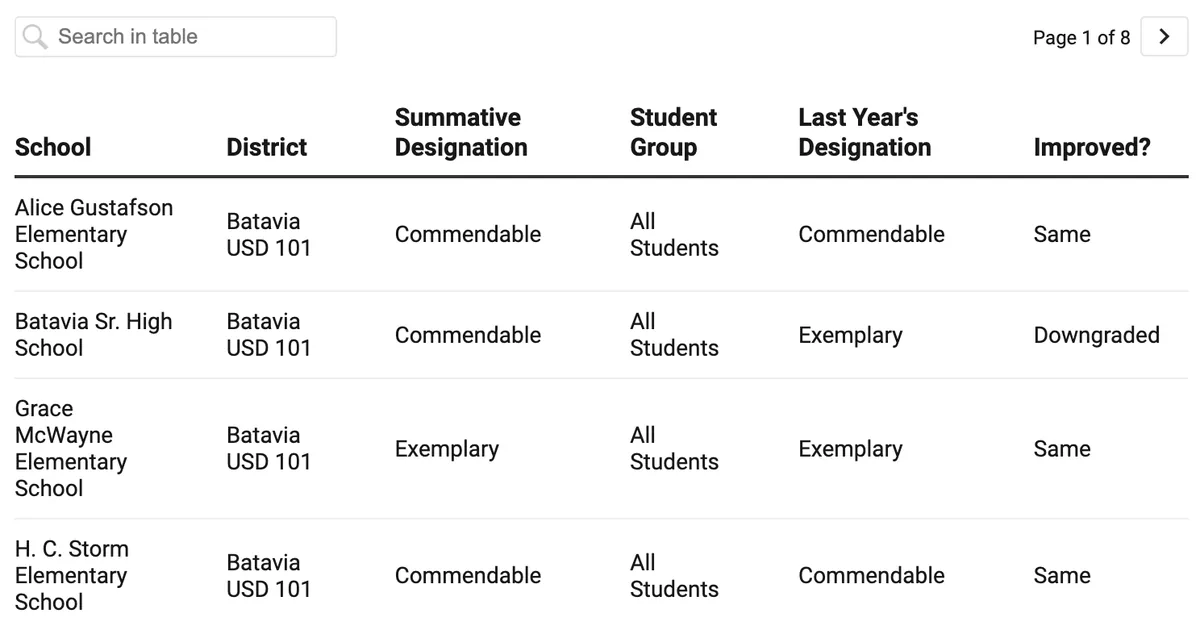Click the right-pointing arrow near Page 1 of 8
This screenshot has width=1200, height=630.
(x=1163, y=36)
